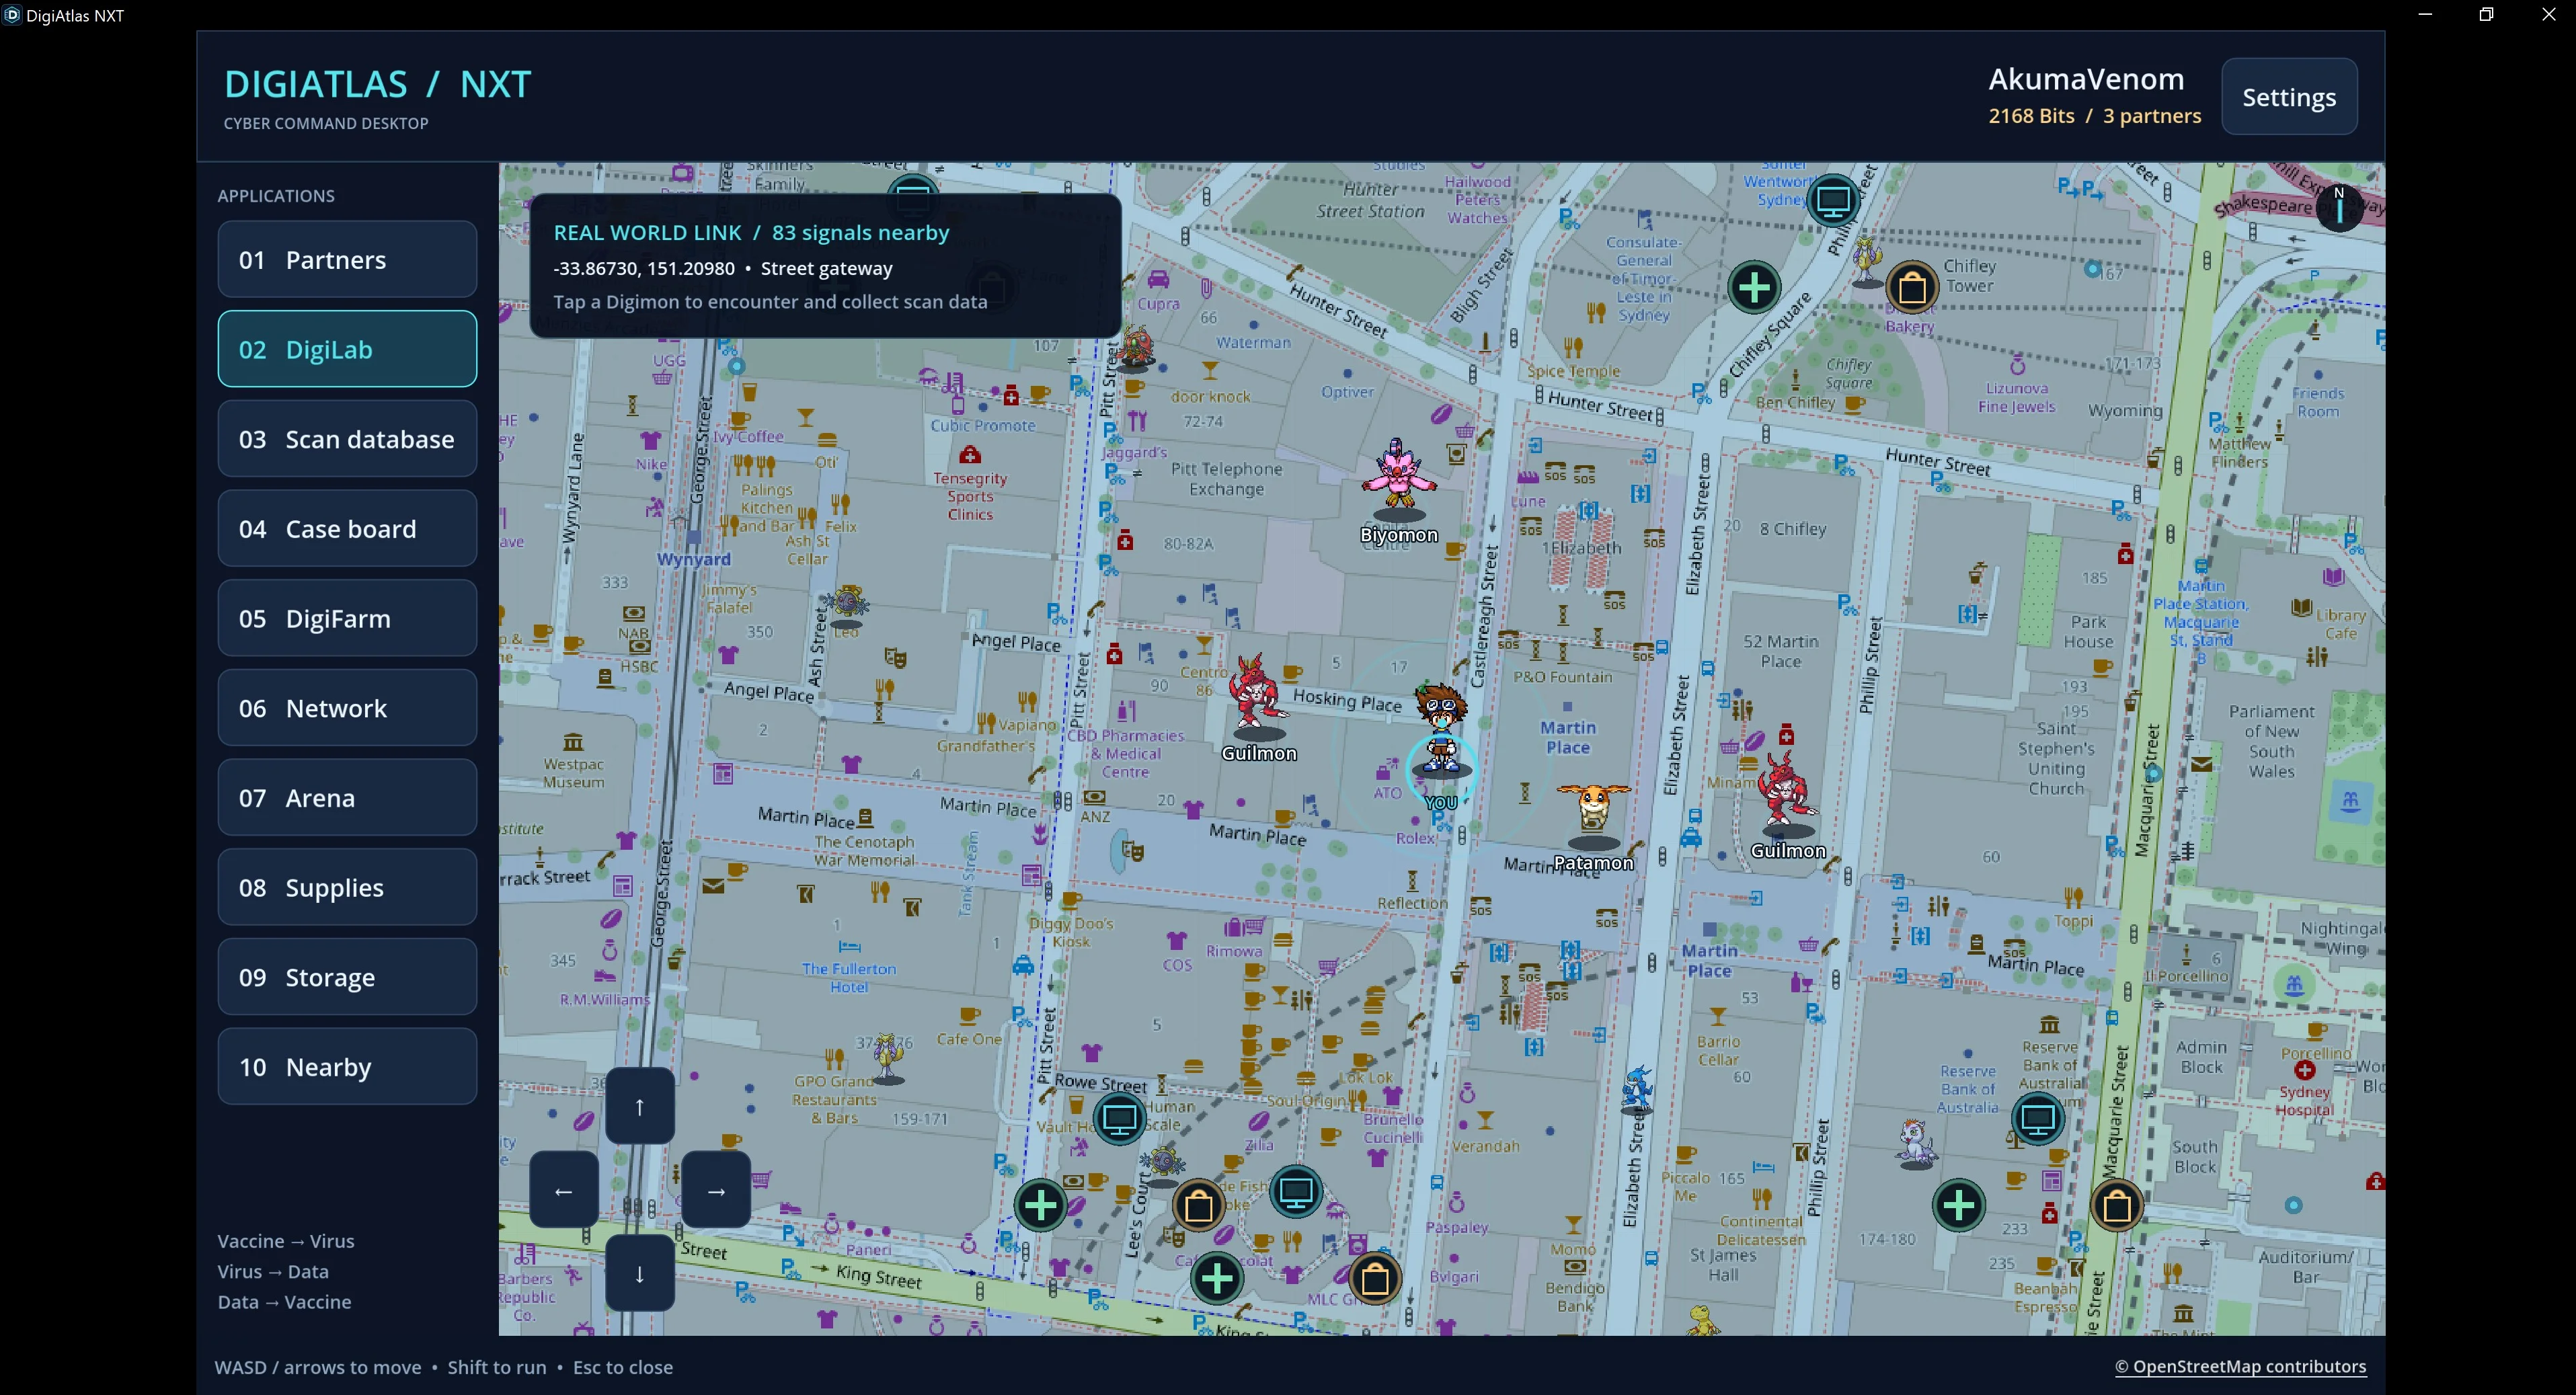Click the 'DIGIATLAS / NXT' title

377,84
